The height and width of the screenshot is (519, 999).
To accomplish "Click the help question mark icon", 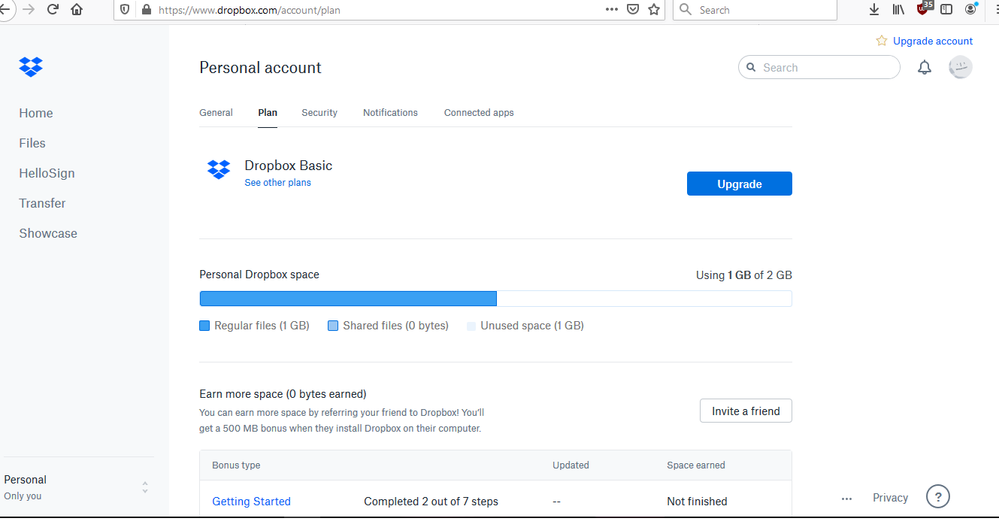I will [x=937, y=497].
